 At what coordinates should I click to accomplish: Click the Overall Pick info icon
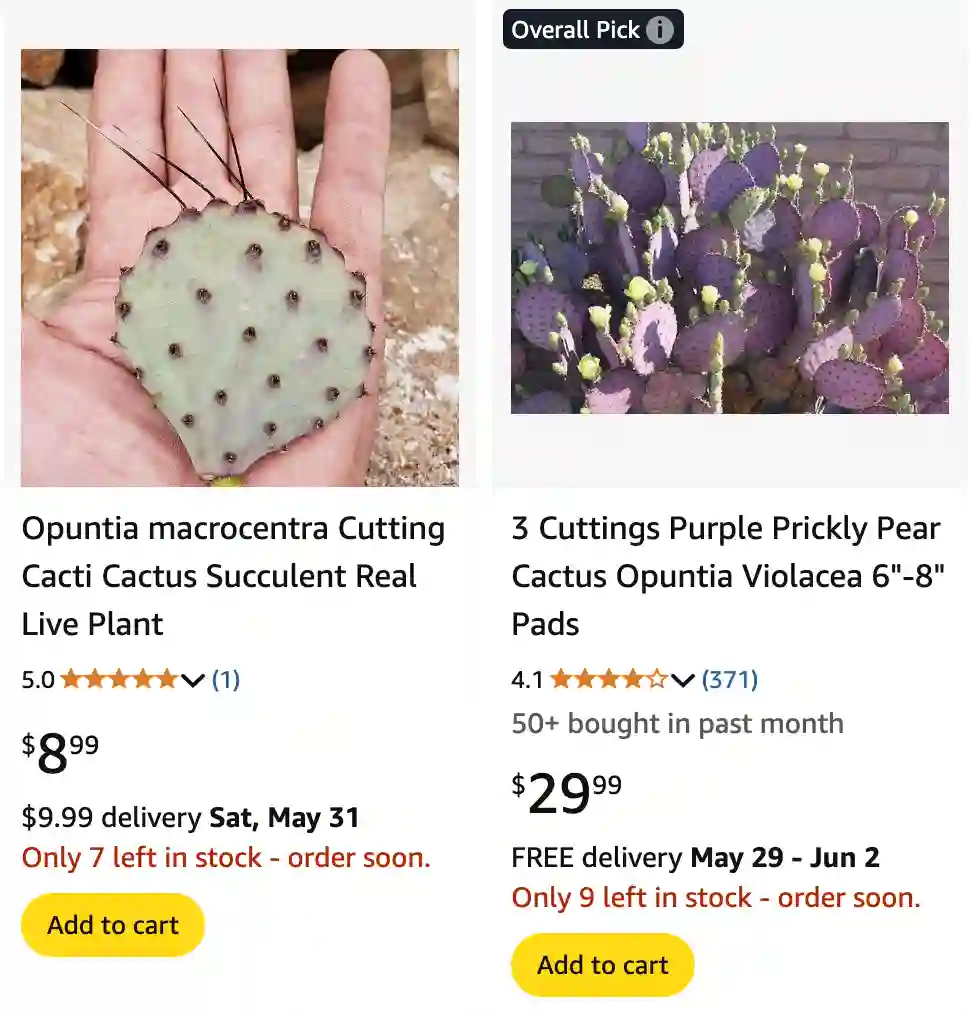click(x=659, y=29)
